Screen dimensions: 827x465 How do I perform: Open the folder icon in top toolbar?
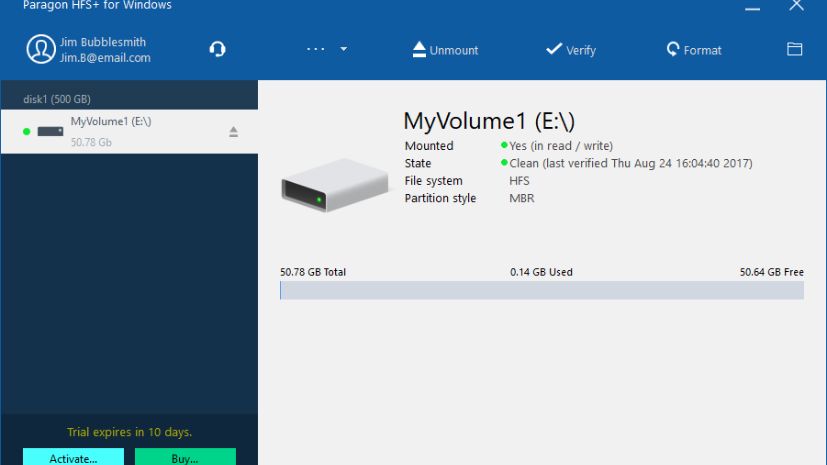(795, 49)
